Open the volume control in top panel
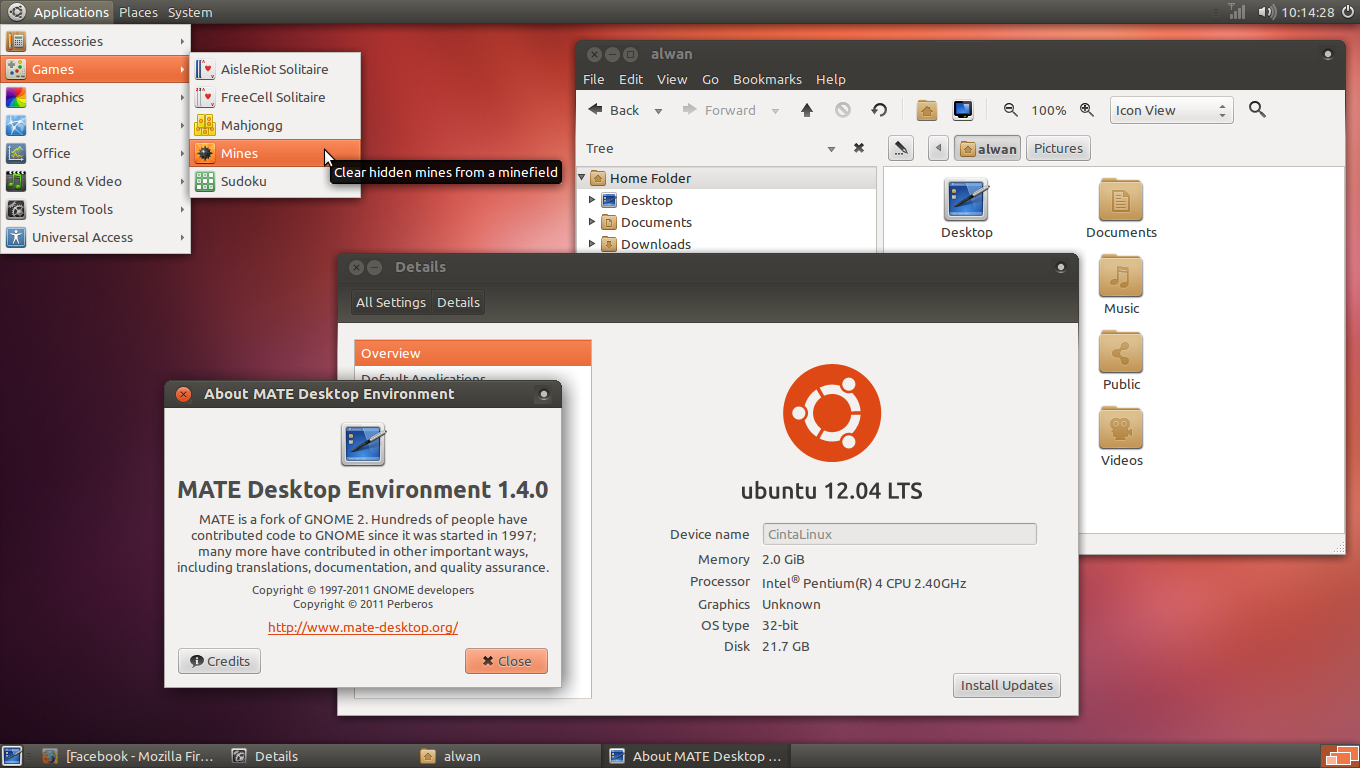Viewport: 1360px width, 768px height. click(x=1266, y=12)
